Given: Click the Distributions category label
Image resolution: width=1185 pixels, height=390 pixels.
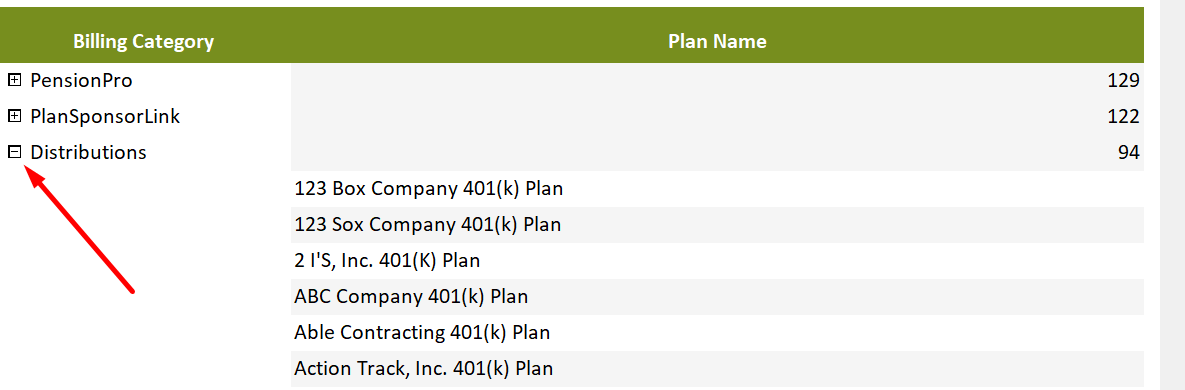Looking at the screenshot, I should (x=88, y=152).
